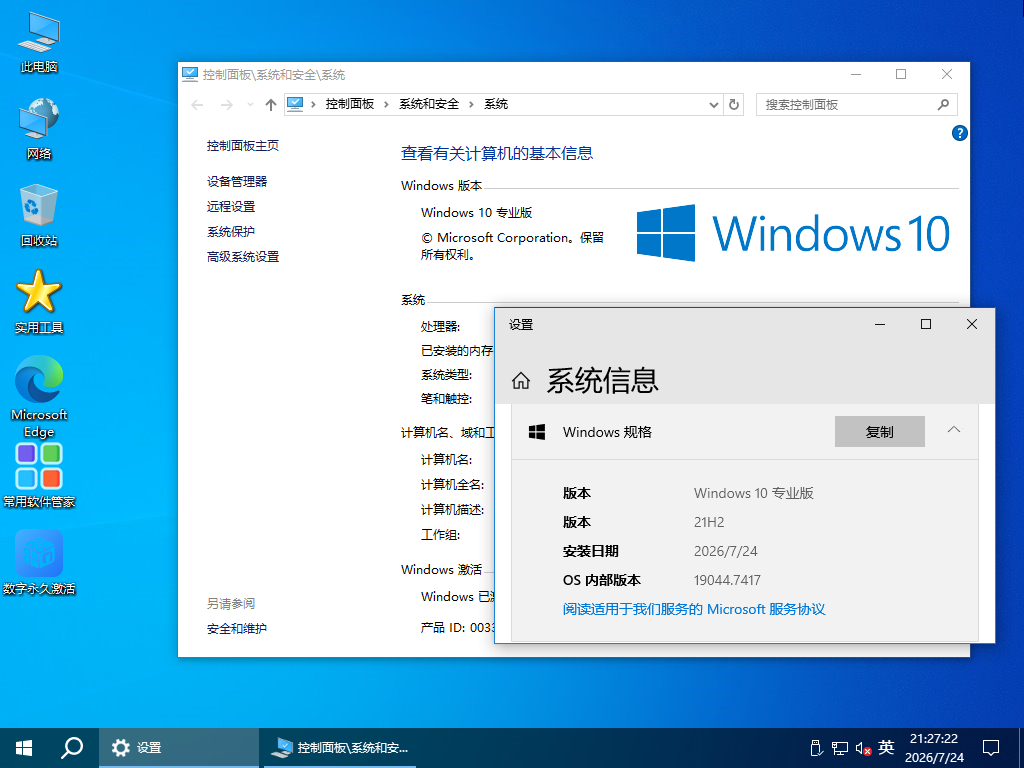Click the search magnifier in control panel search
This screenshot has width=1024, height=768.
(x=943, y=104)
